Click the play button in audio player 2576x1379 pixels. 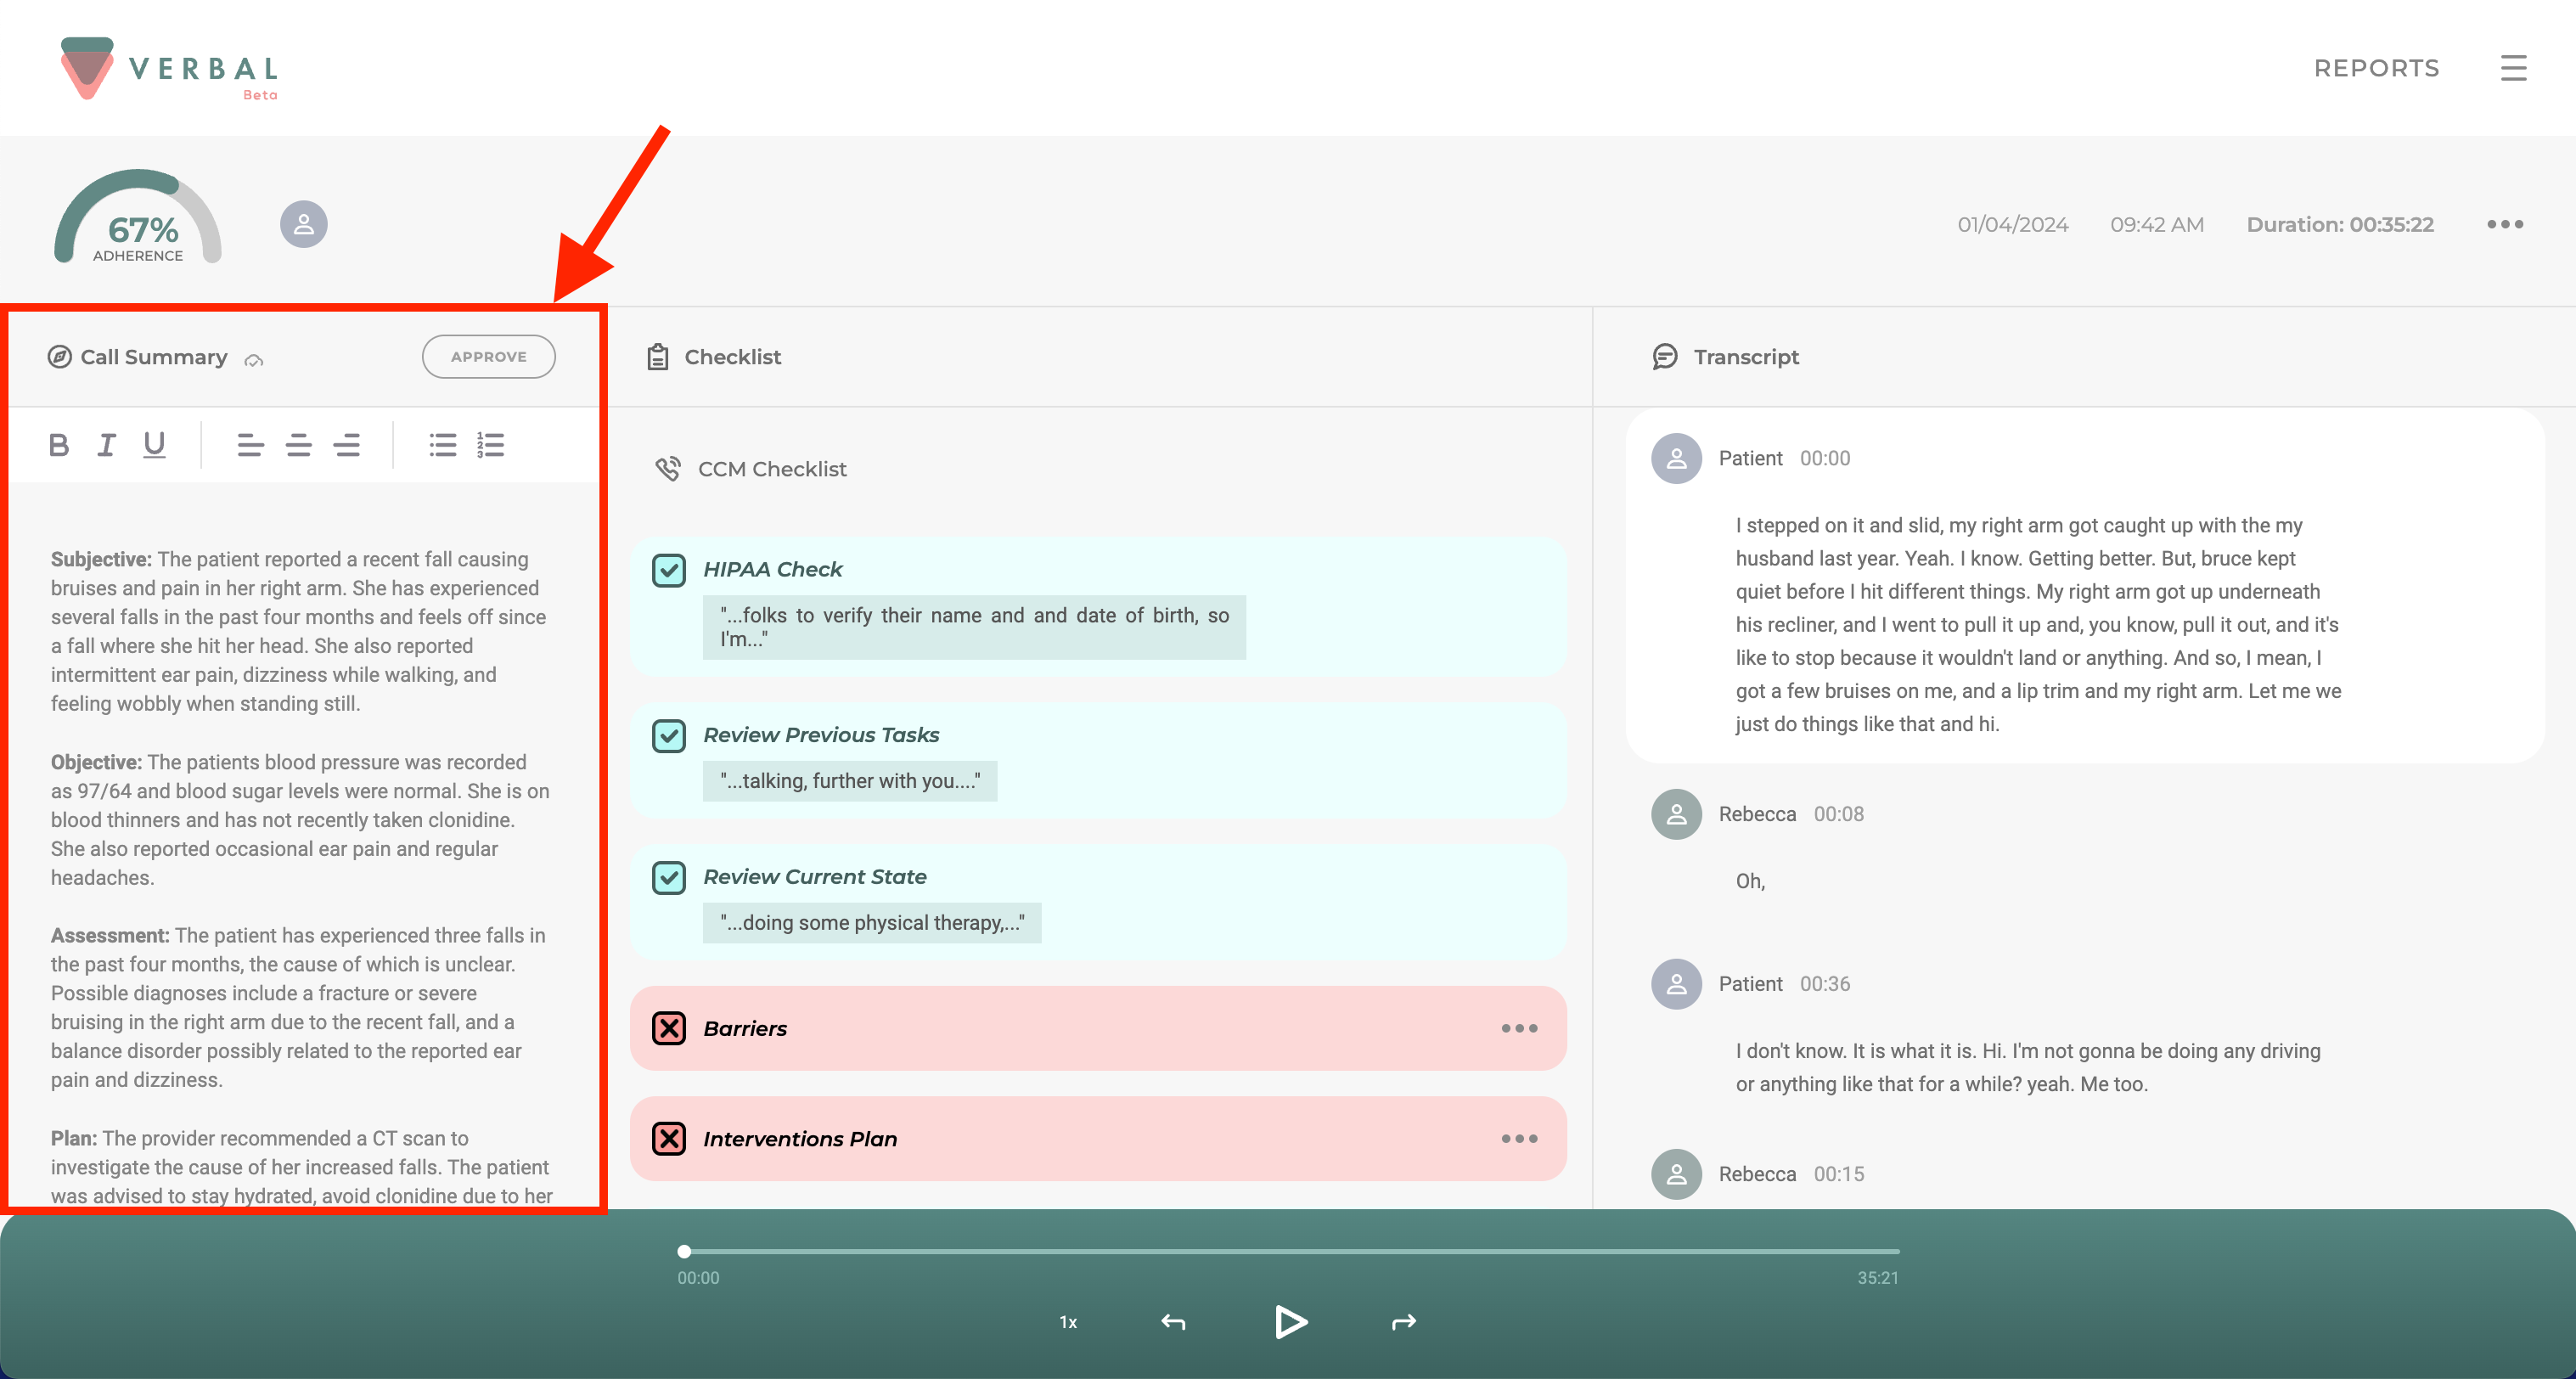[1290, 1322]
